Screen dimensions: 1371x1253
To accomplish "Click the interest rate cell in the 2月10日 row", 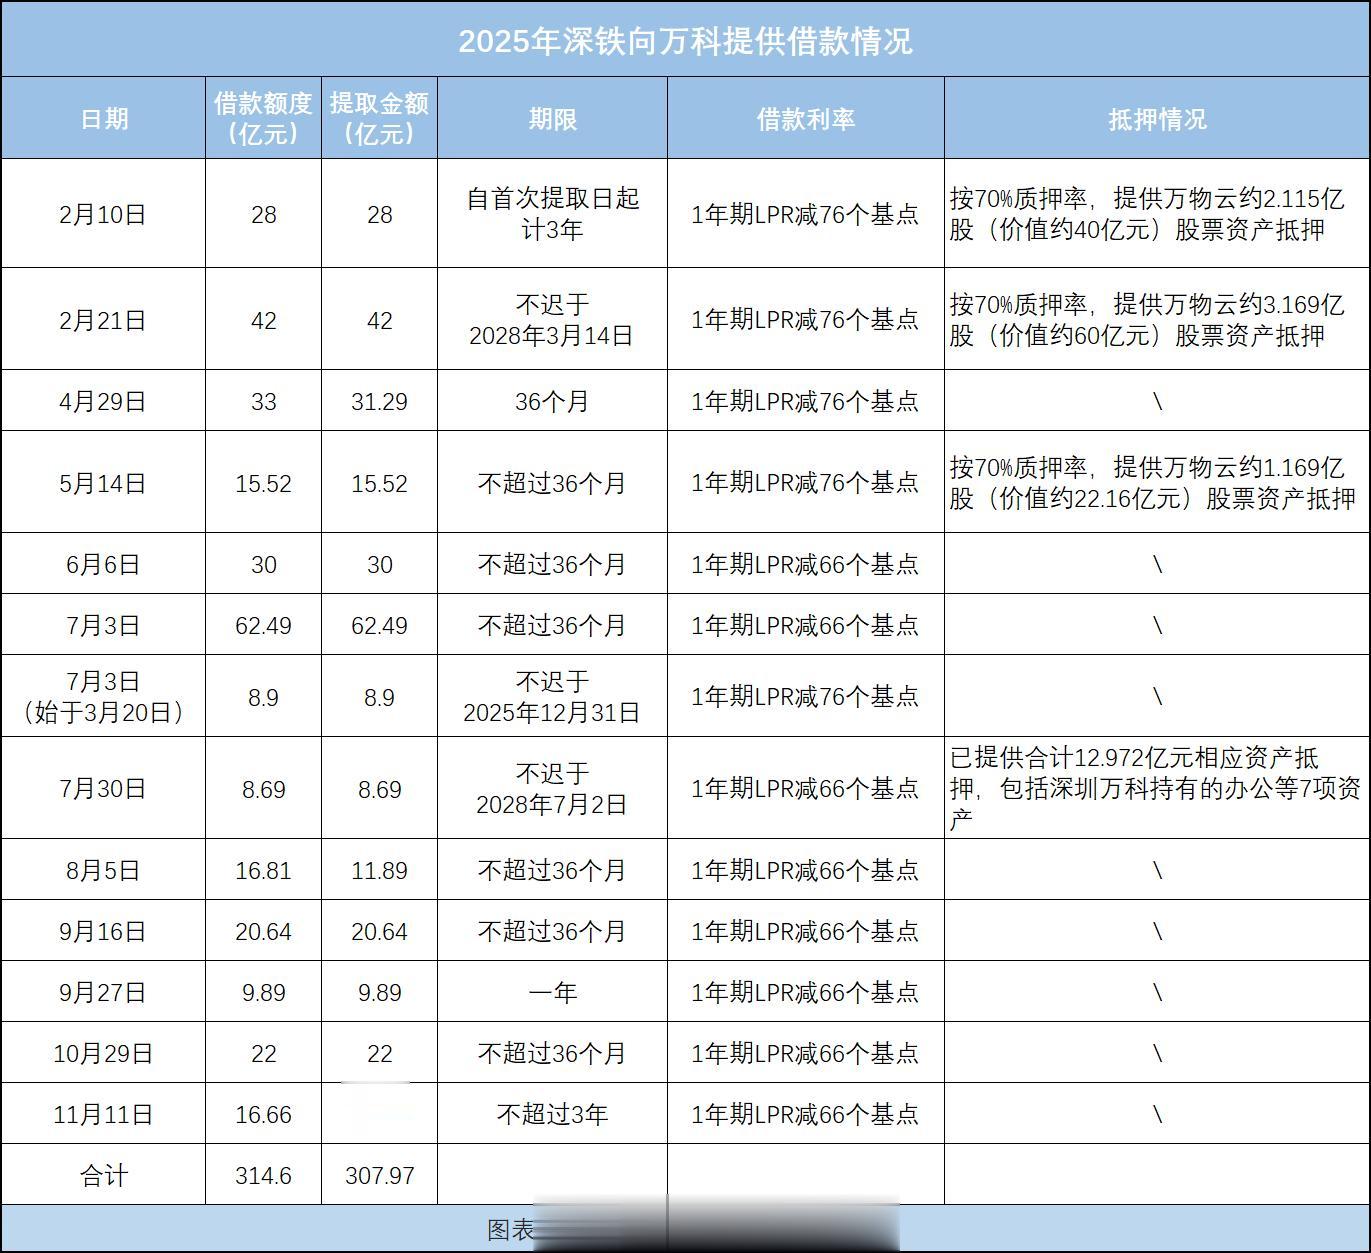I will 805,214.
